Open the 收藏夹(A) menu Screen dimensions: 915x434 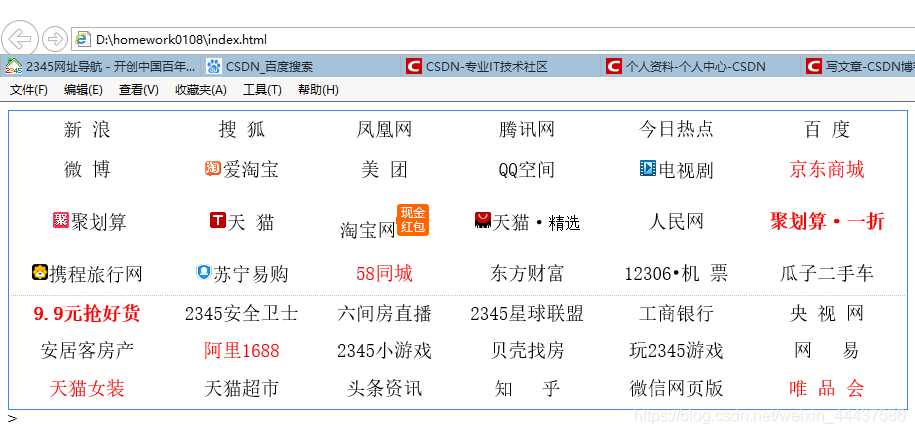(x=201, y=90)
